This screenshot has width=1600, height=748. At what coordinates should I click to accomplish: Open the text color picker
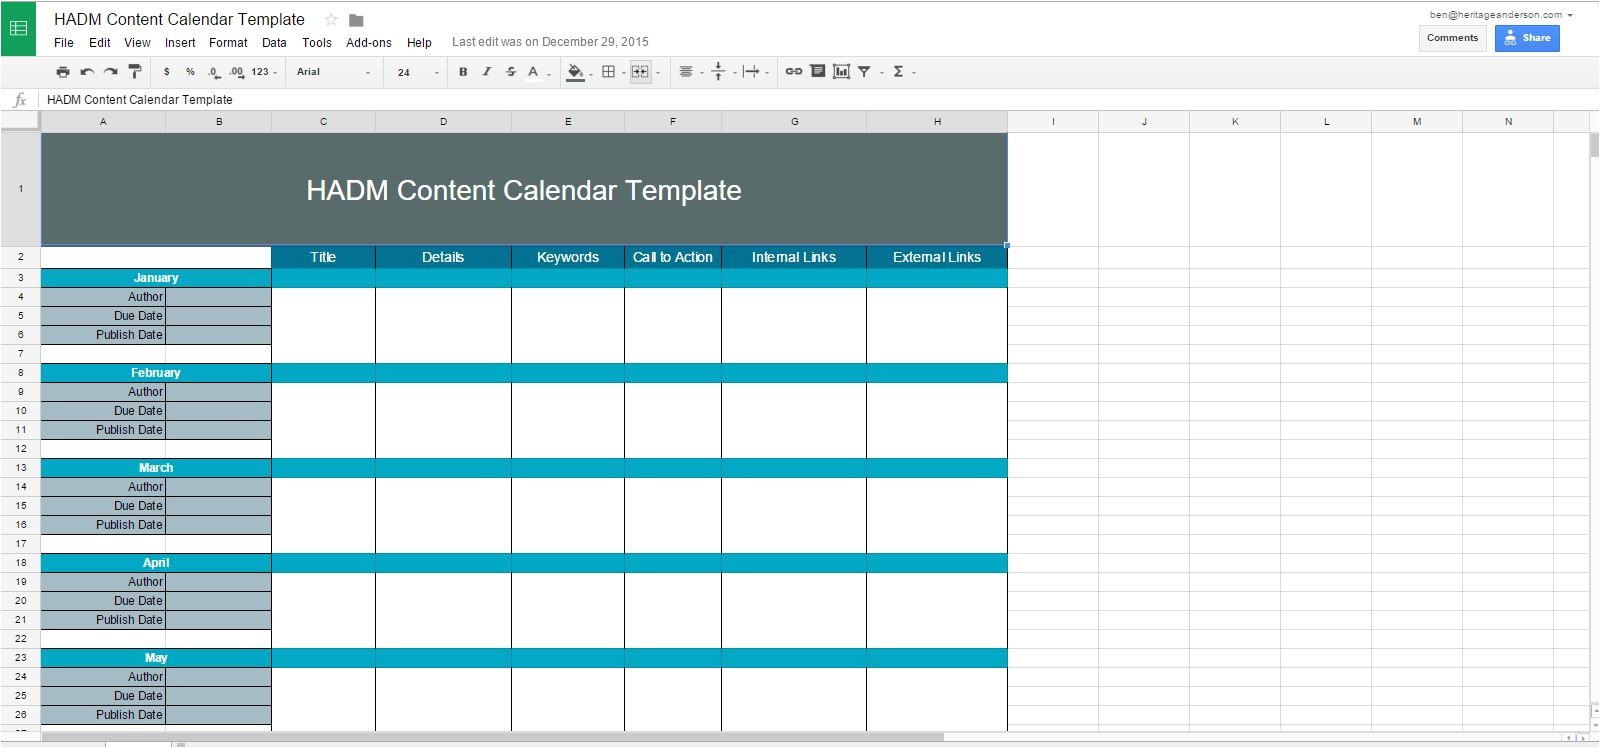click(537, 72)
